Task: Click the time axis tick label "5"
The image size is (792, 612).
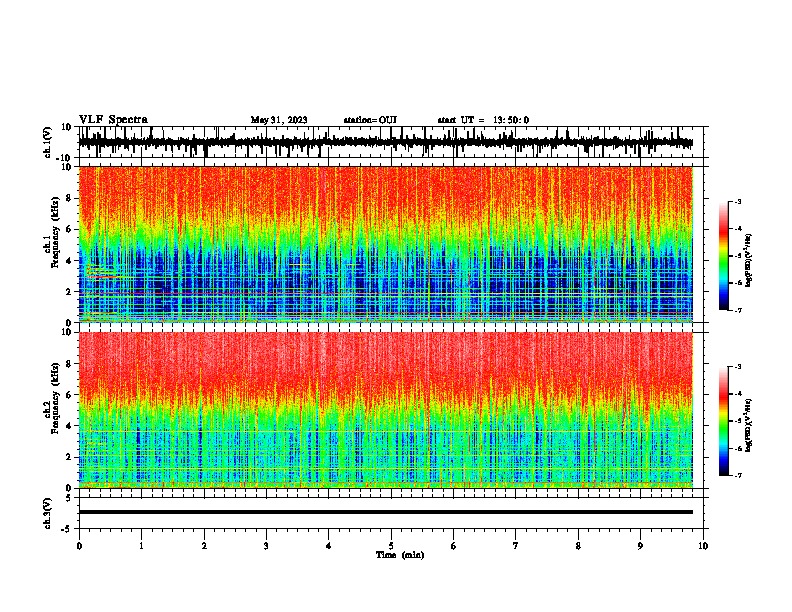Action: (x=391, y=546)
